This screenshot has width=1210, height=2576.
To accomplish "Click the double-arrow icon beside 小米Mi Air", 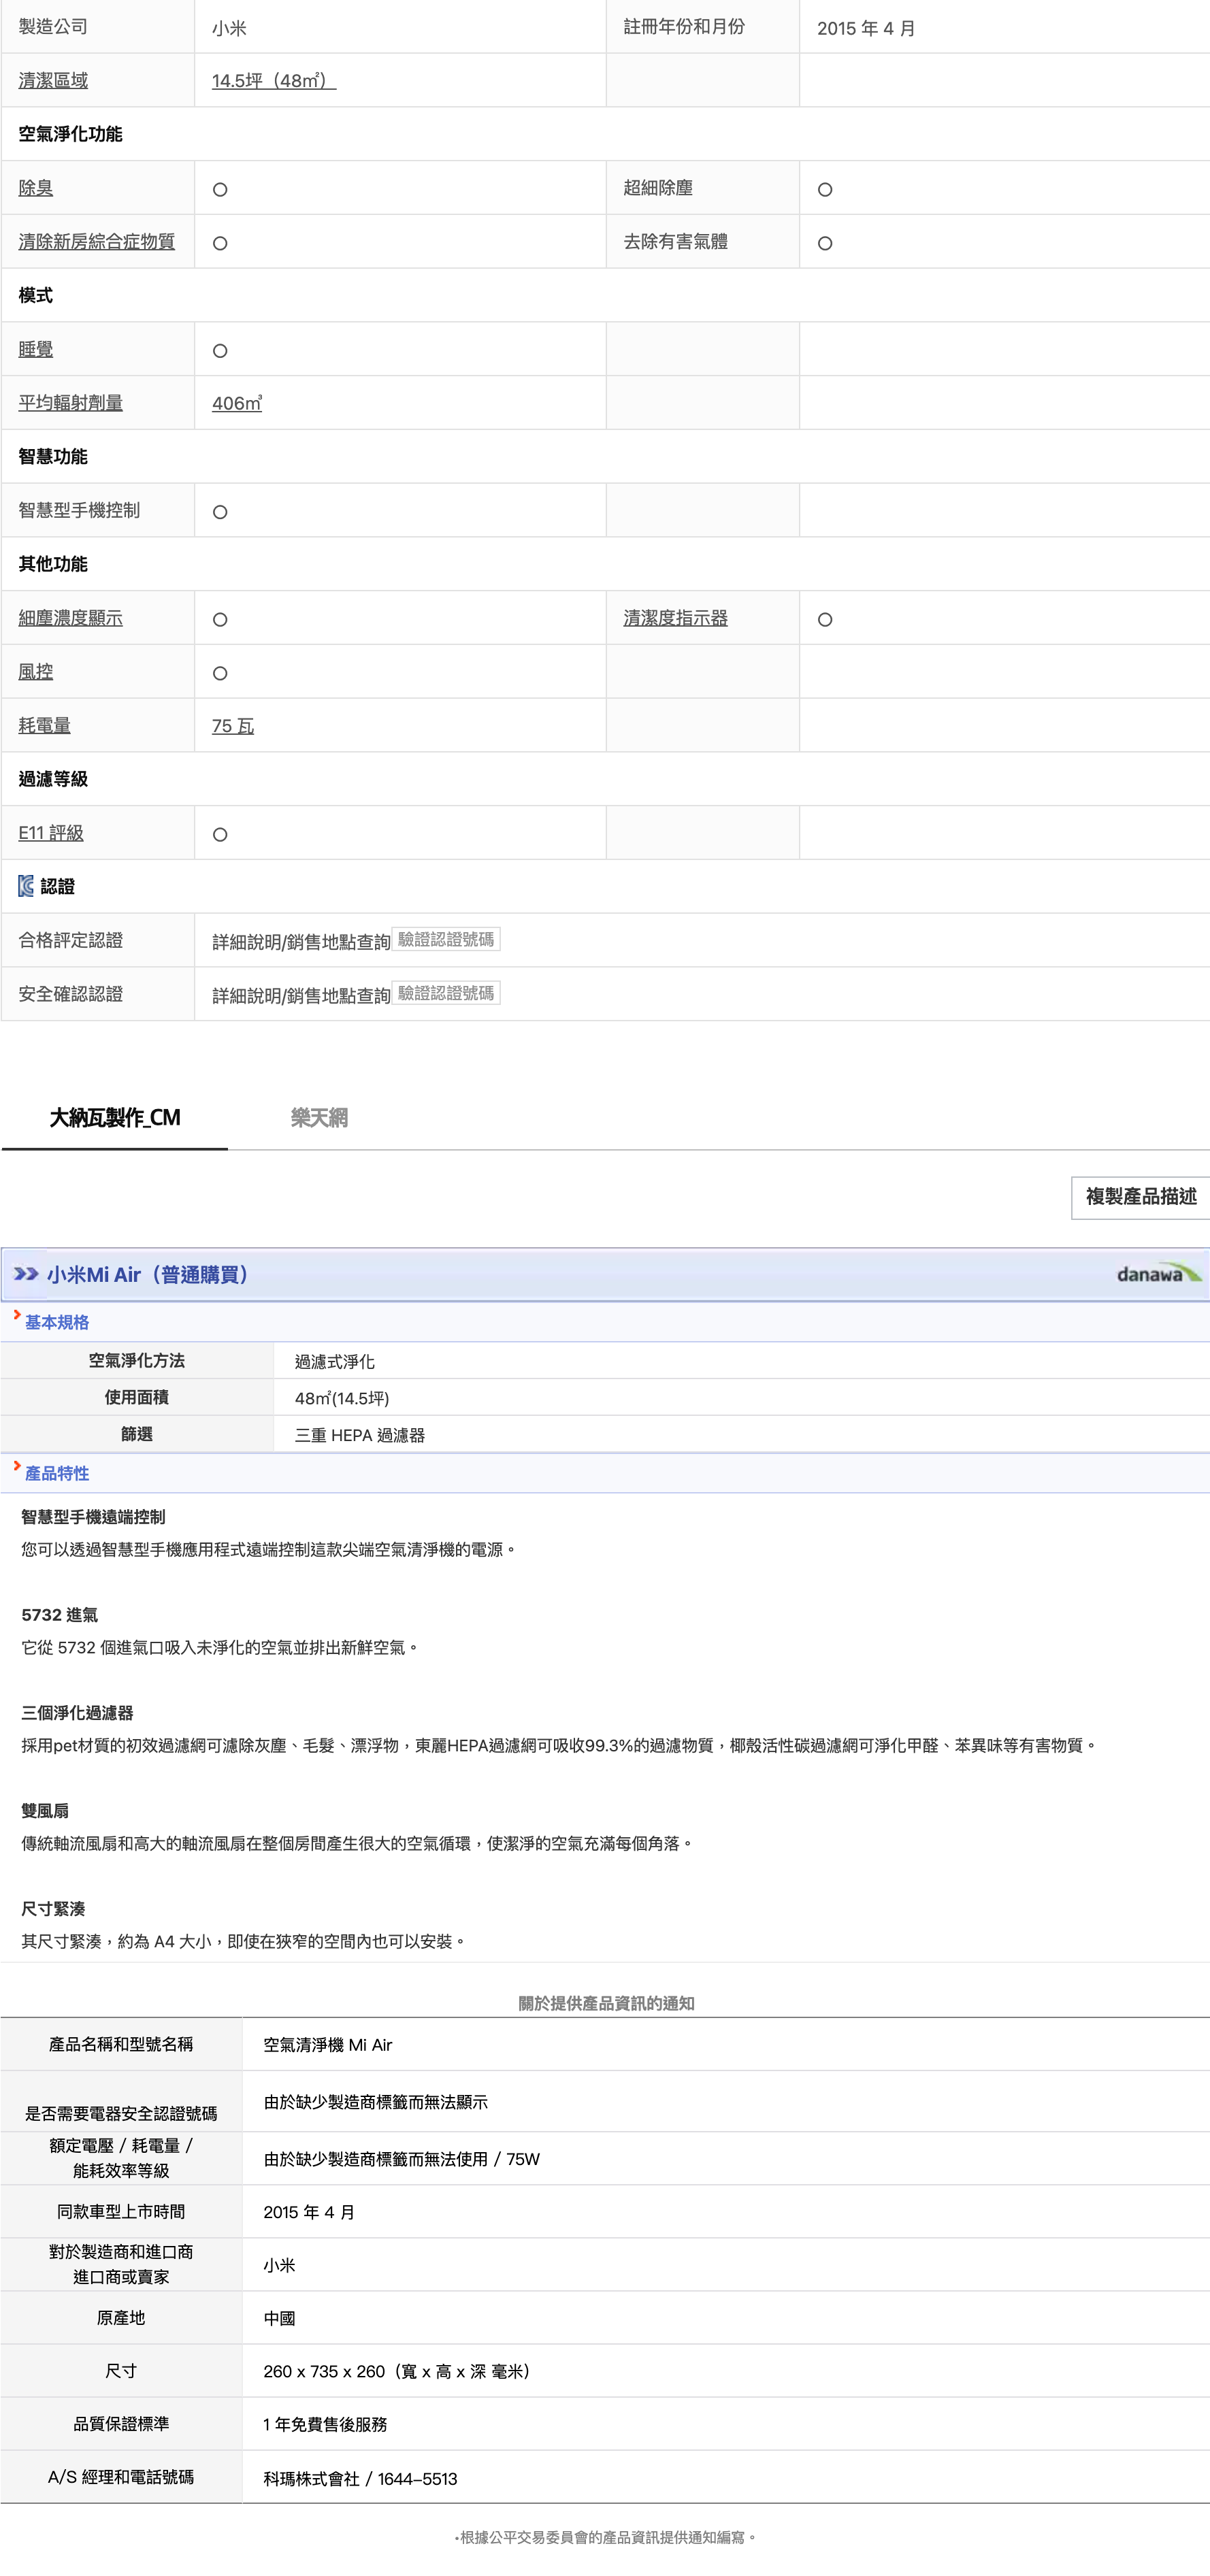I will coord(26,1274).
